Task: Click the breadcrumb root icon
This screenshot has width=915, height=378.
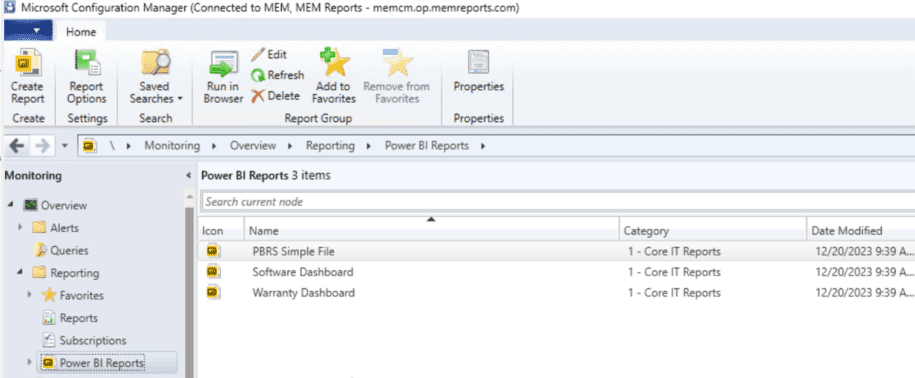Action: [89, 146]
